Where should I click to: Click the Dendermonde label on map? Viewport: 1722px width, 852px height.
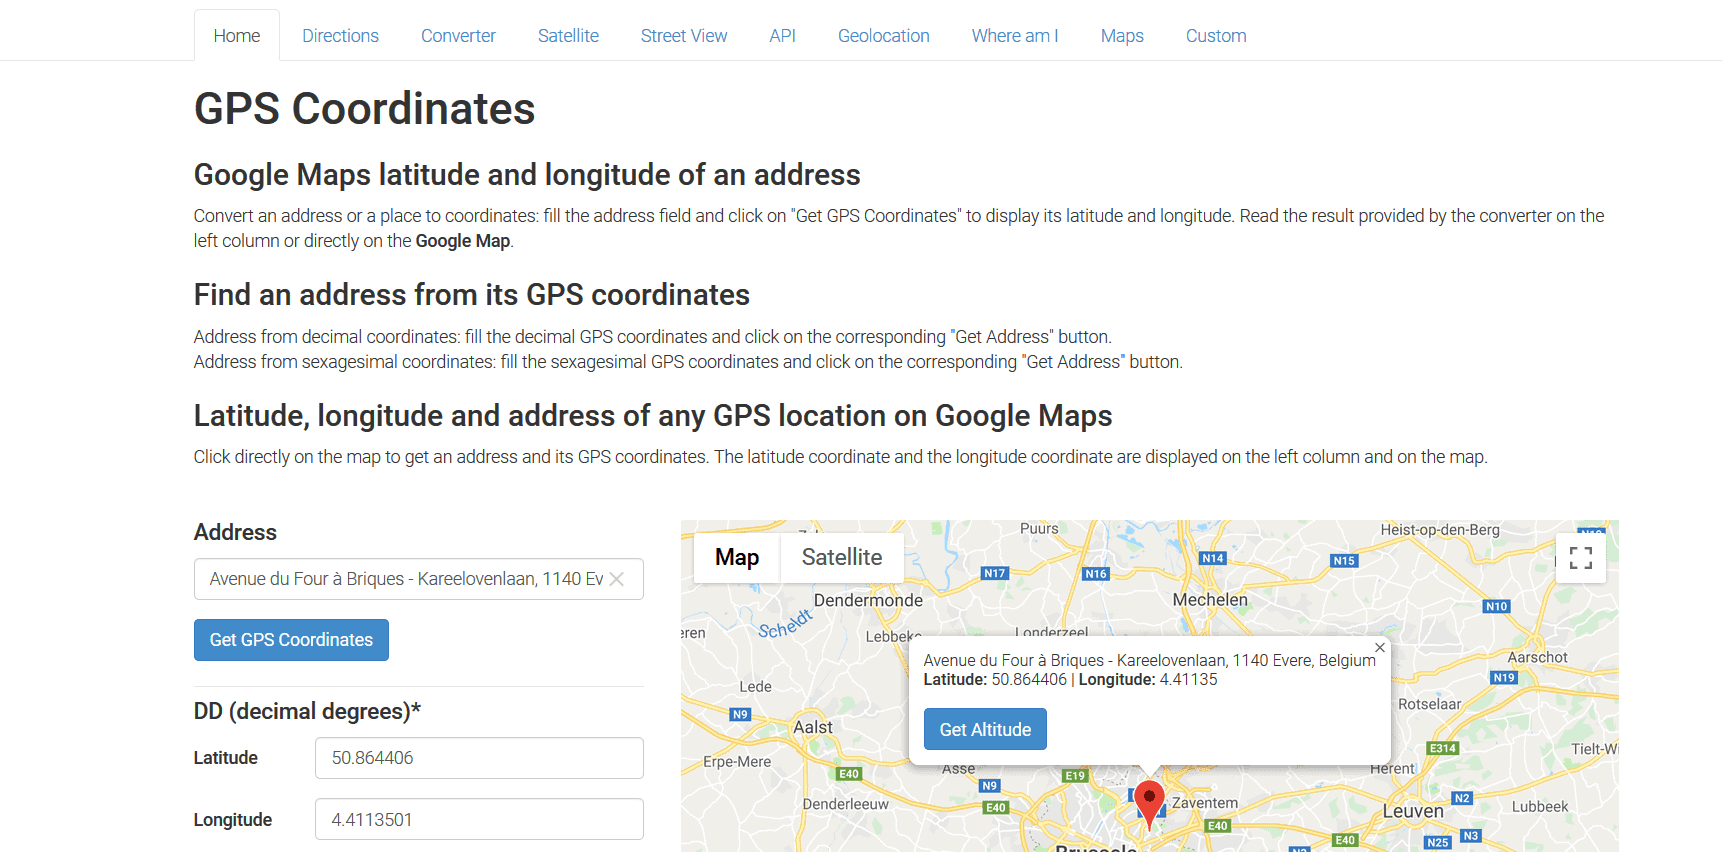click(x=868, y=600)
